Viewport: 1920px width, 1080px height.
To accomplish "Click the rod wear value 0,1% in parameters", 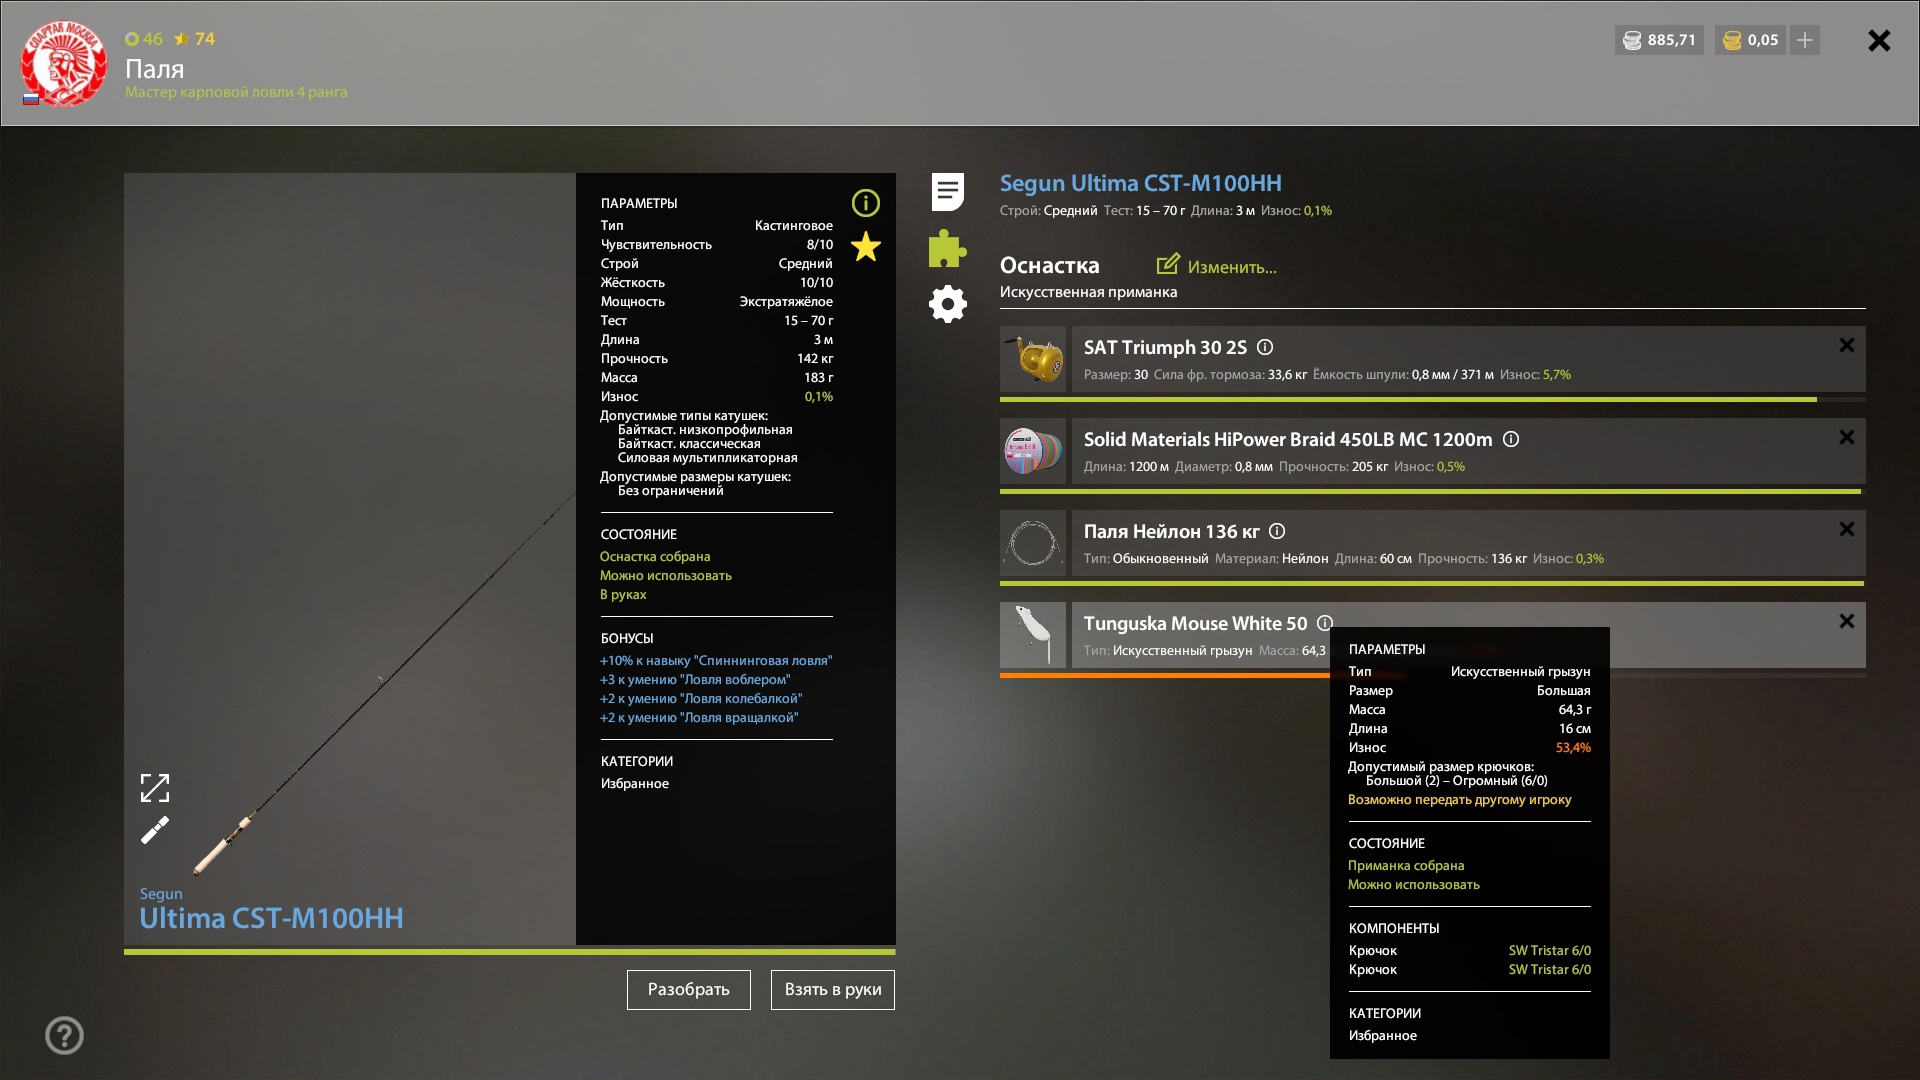I will point(819,396).
